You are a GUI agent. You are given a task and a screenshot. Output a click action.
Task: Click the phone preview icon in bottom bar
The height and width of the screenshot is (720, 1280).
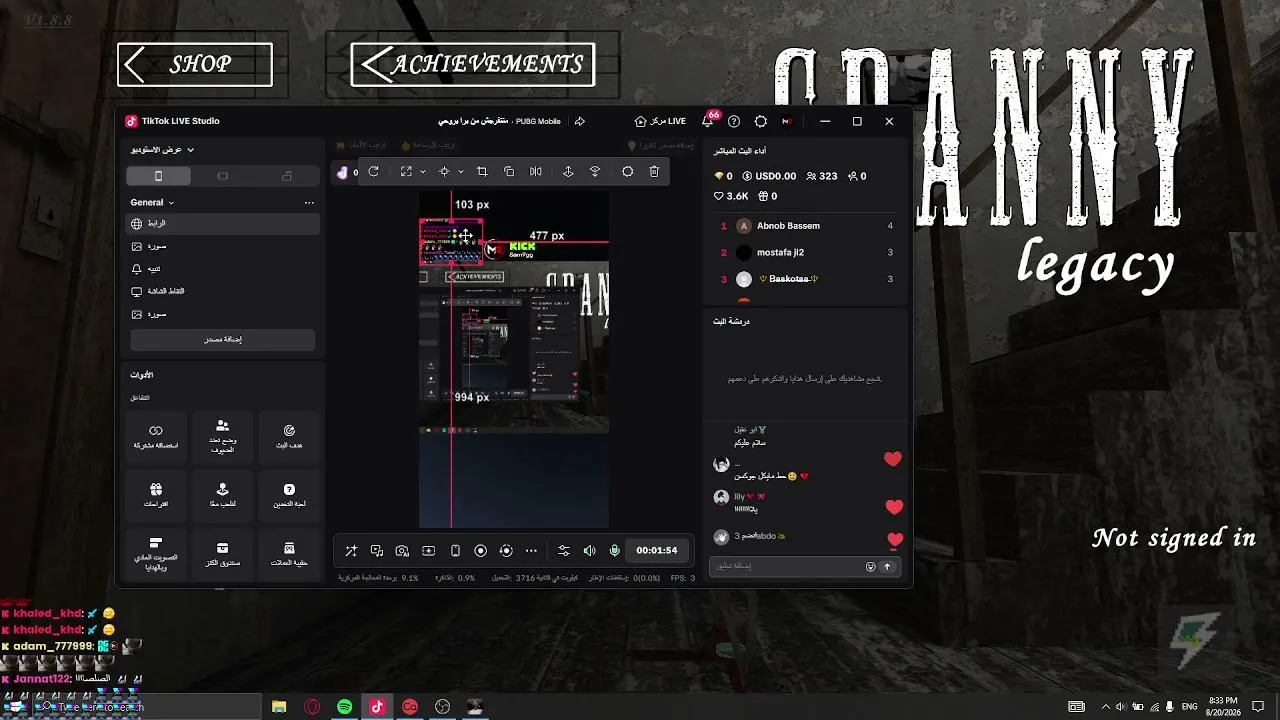coord(455,550)
